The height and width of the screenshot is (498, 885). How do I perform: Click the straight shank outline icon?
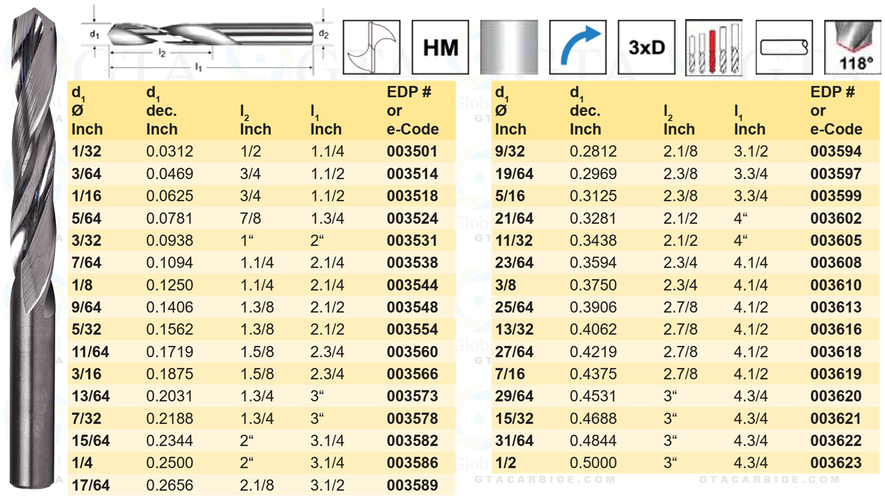782,46
